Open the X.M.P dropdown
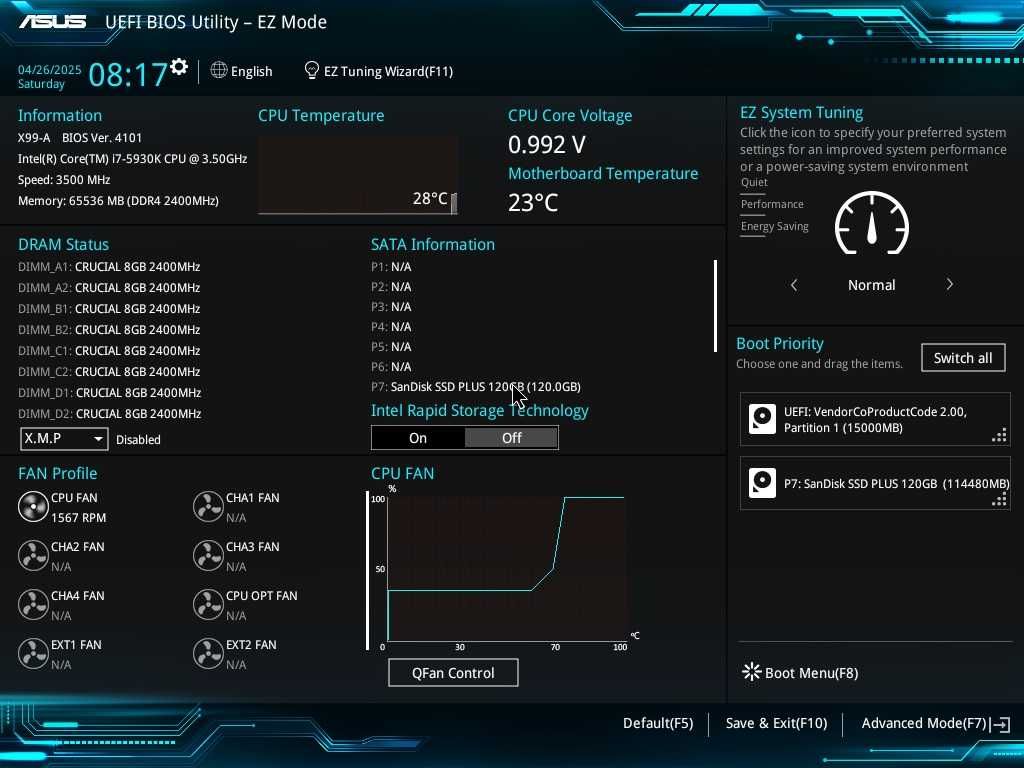Screen dimensions: 1024x768 [x=64, y=439]
